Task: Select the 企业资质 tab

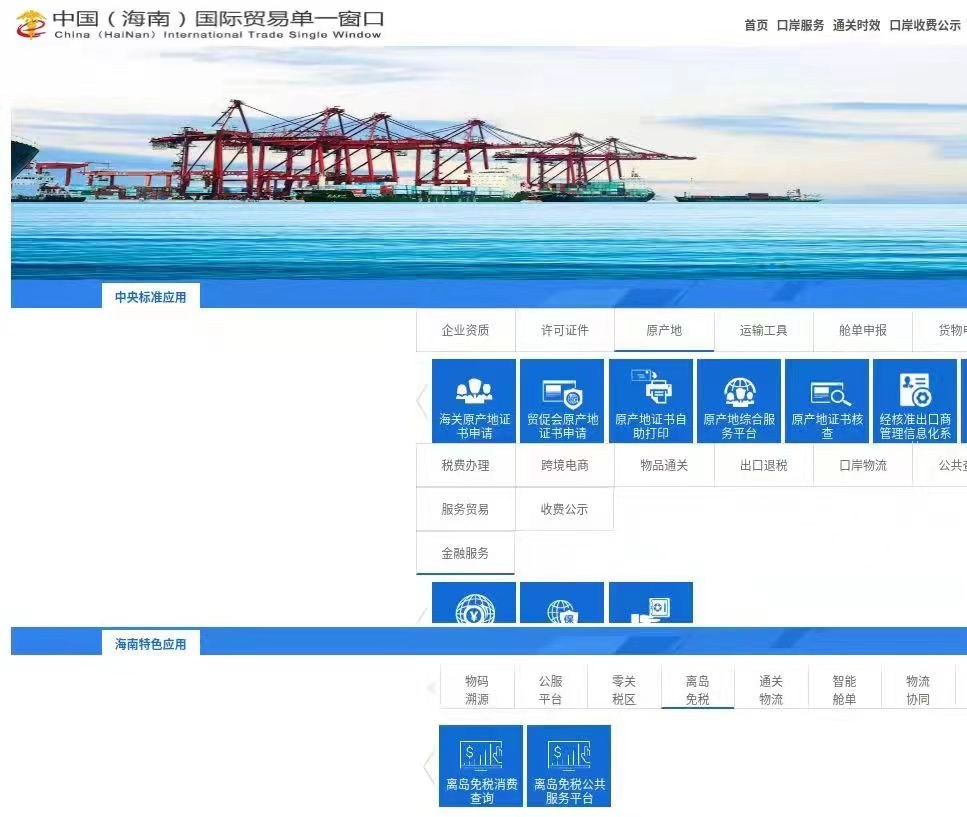Action: [466, 330]
